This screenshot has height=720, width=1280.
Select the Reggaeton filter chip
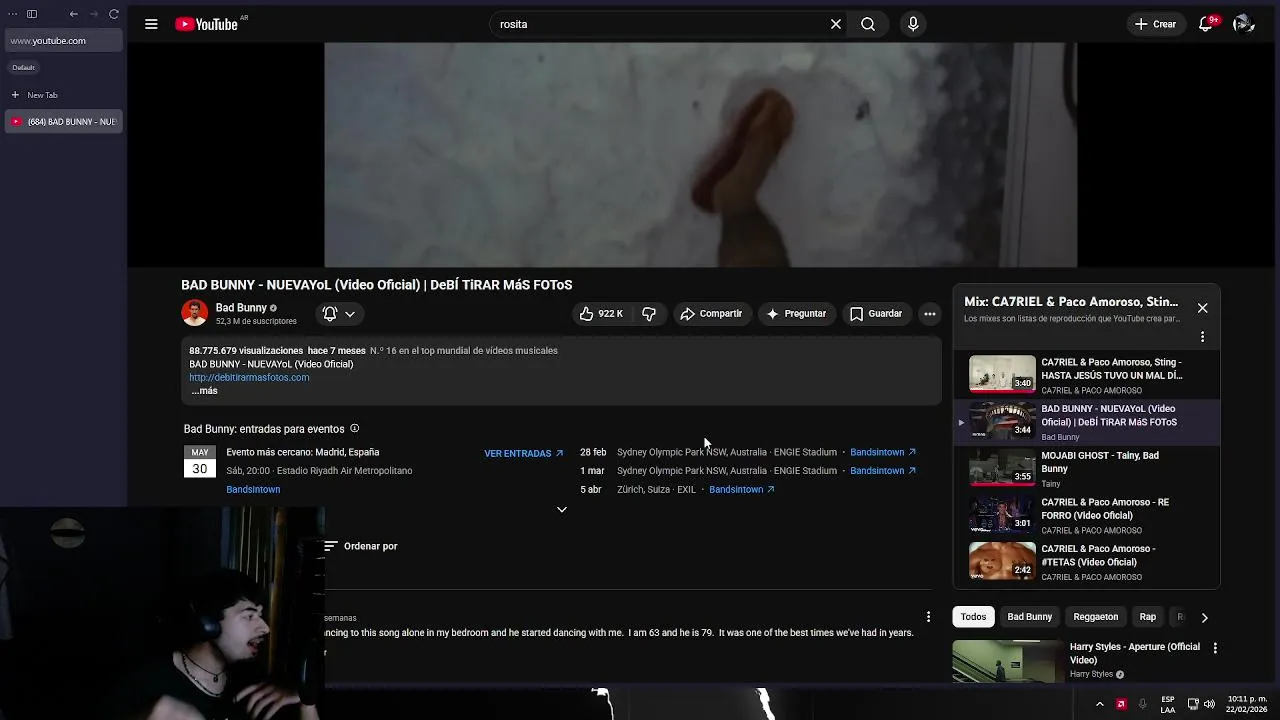coord(1096,617)
